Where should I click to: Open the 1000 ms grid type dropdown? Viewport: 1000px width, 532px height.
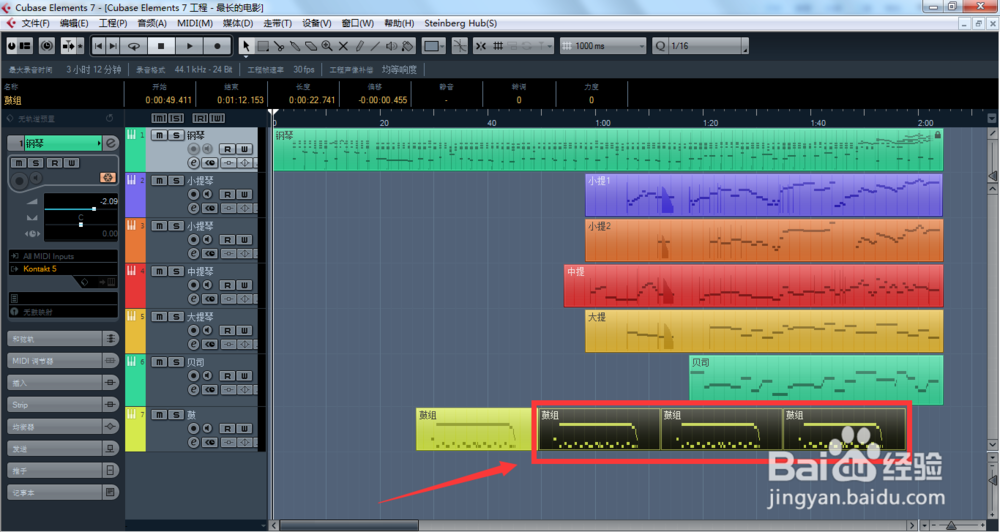[x=603, y=46]
